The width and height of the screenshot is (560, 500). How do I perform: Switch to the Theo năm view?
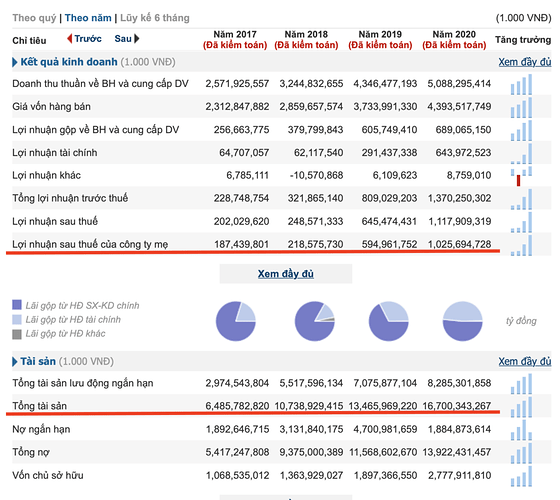[x=88, y=18]
